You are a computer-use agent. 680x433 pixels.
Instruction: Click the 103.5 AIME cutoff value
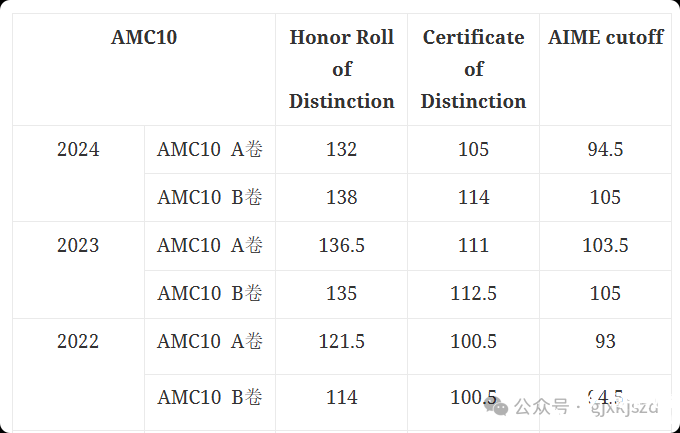(605, 246)
